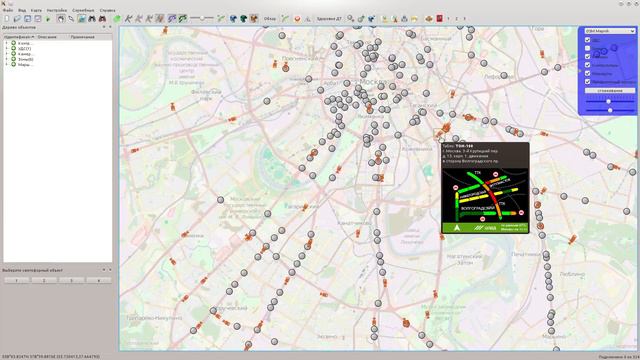Screen dimensions: 640x360
Task: Toggle fourth checkbox in blue layers panel
Action: [x=587, y=65]
